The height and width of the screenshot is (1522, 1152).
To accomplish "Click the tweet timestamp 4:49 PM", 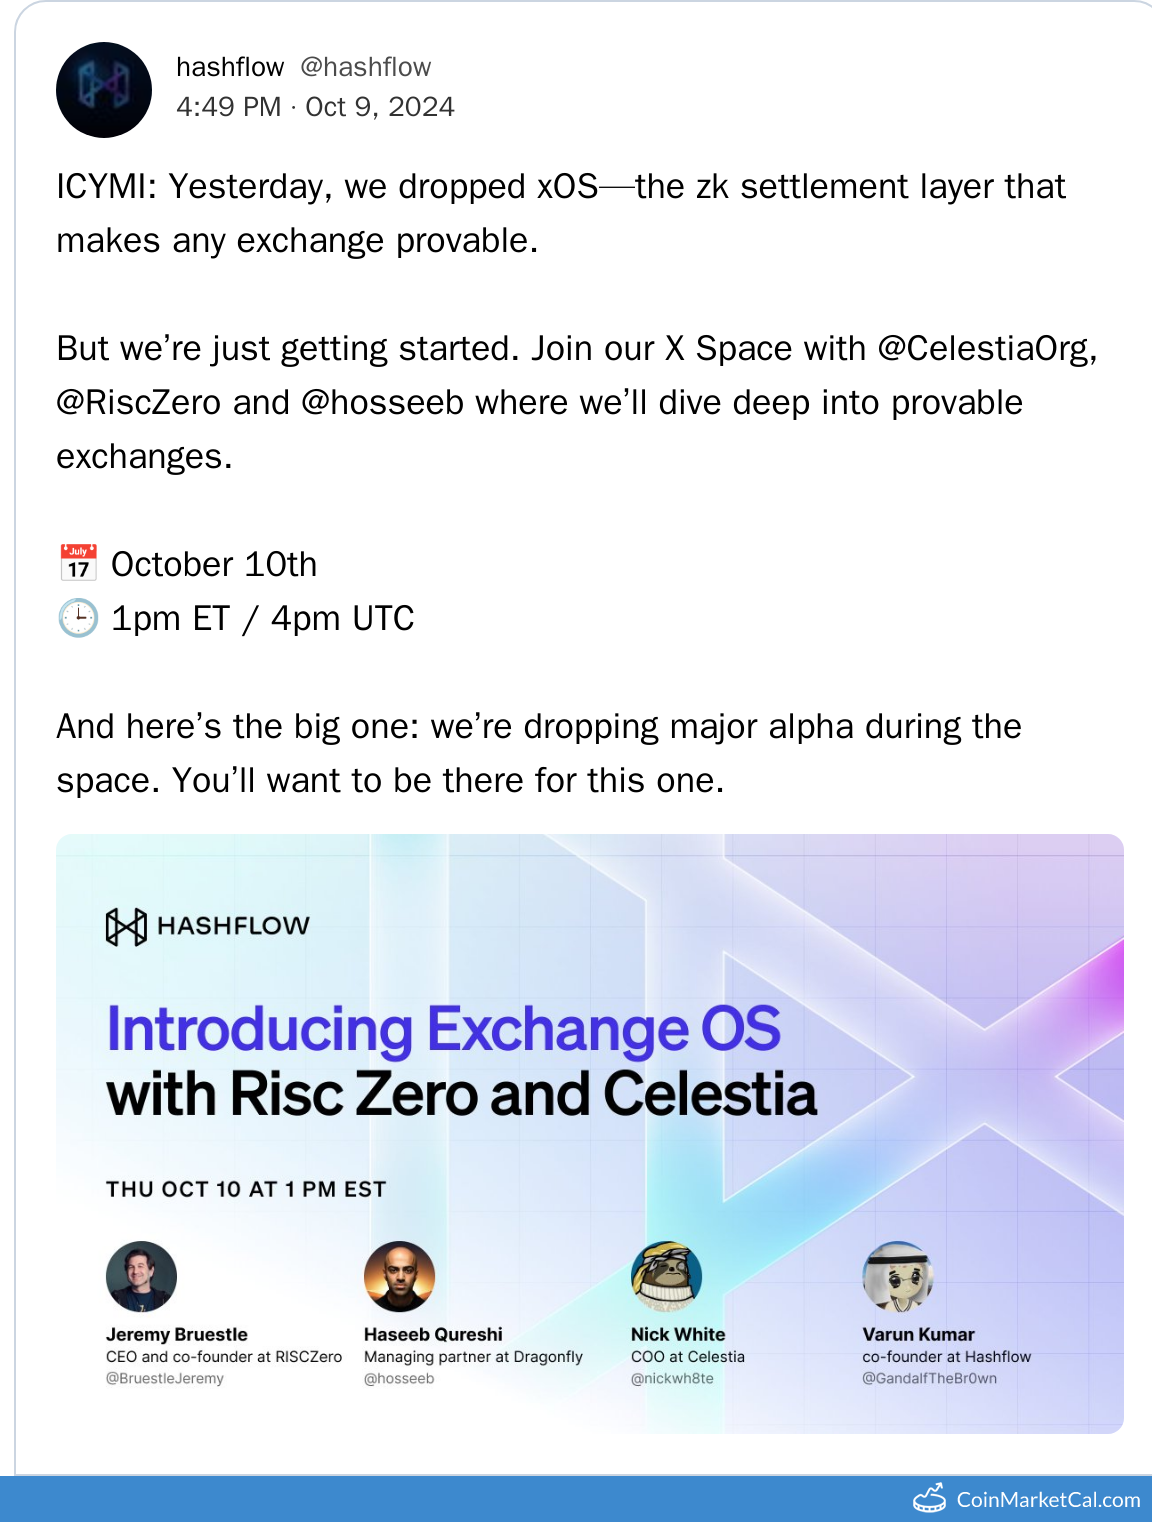I will (229, 107).
